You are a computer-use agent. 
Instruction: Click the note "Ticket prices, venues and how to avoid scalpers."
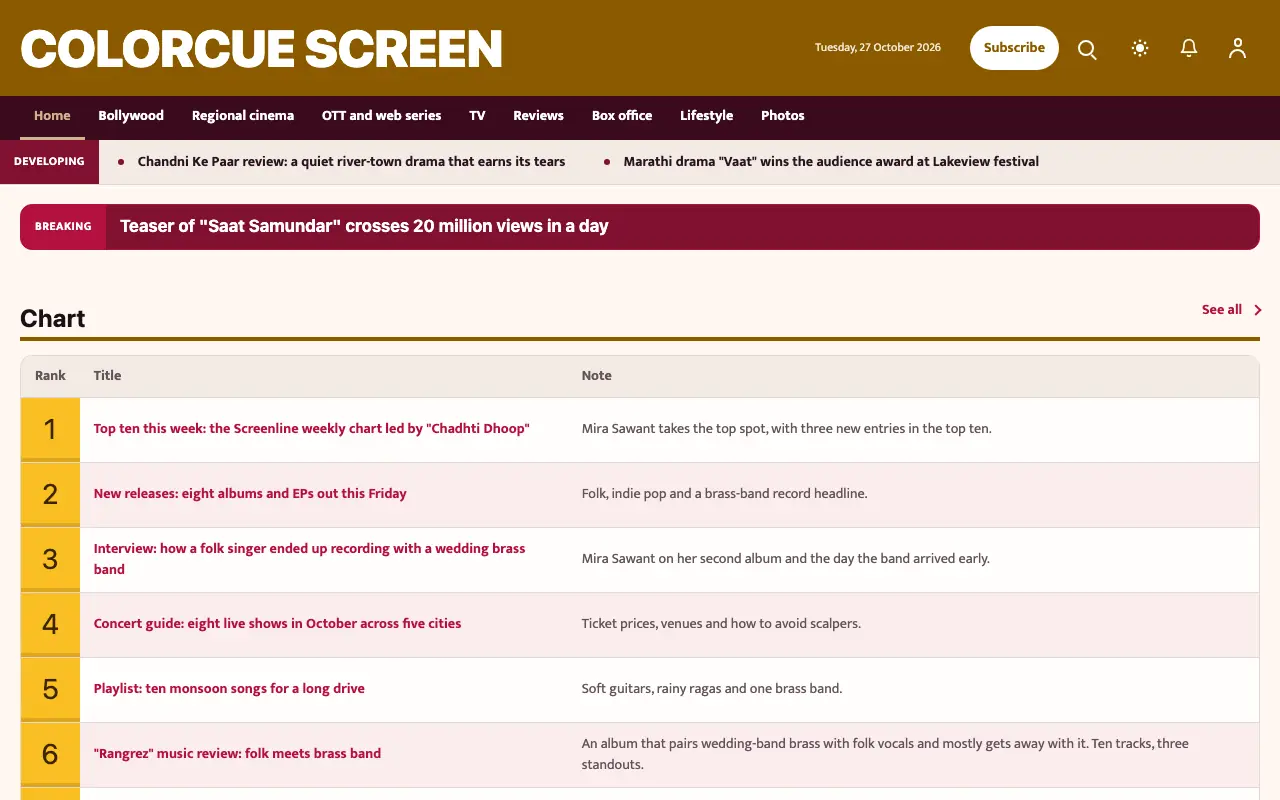click(721, 624)
